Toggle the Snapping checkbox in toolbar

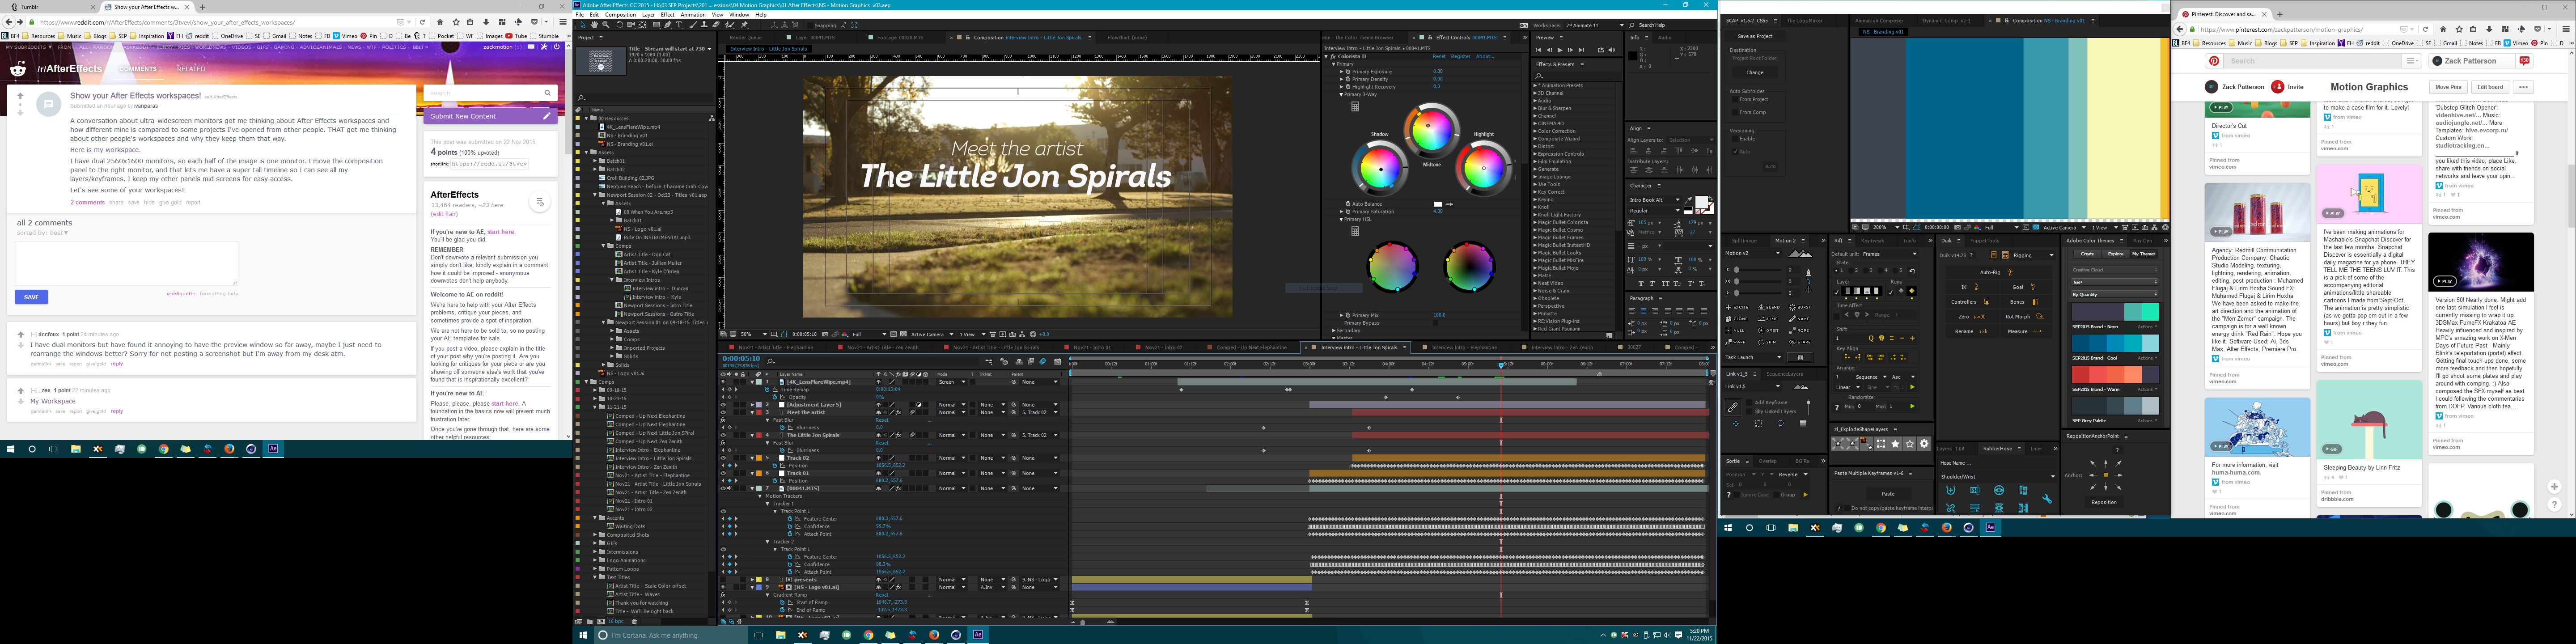[810, 26]
